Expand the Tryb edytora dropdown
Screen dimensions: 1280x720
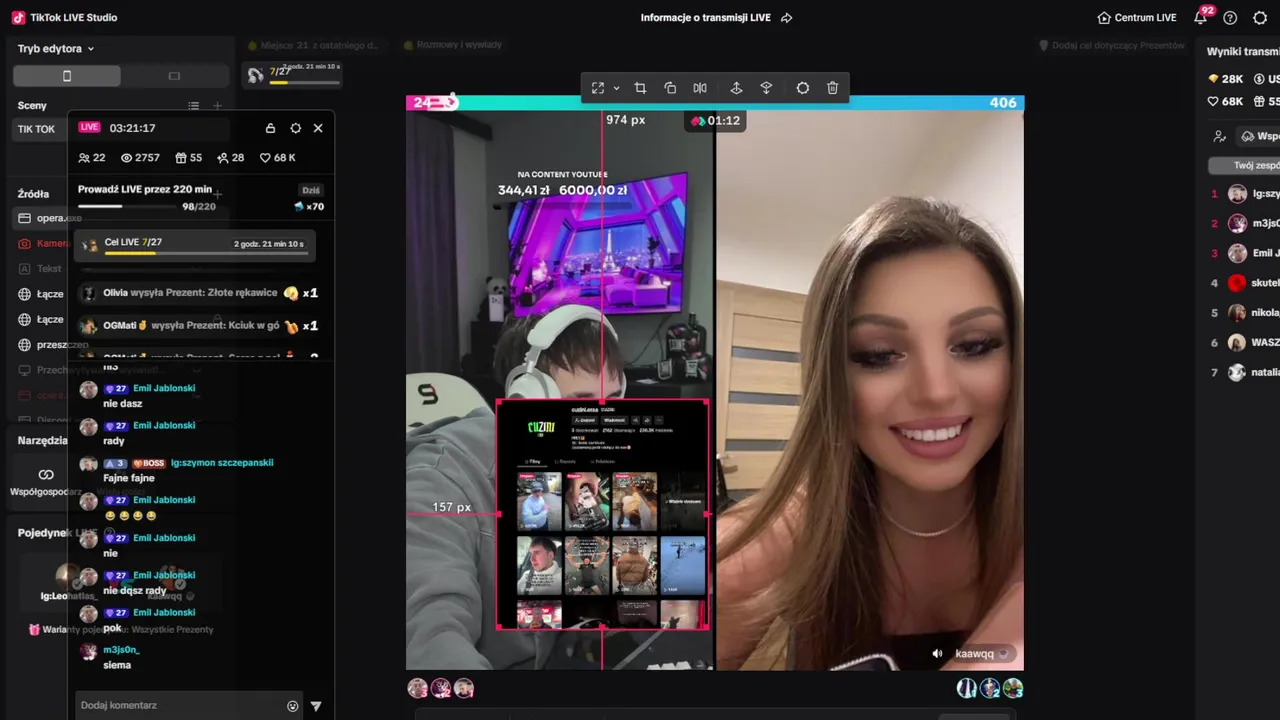click(x=56, y=48)
